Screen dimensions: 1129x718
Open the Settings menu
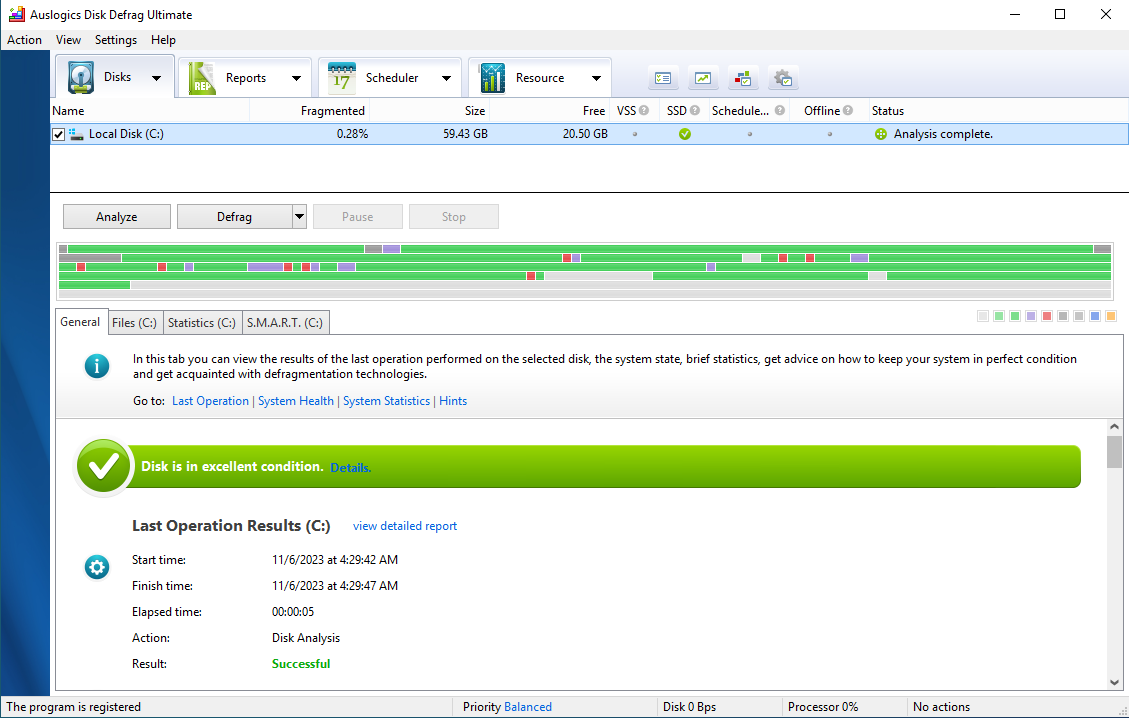click(116, 40)
